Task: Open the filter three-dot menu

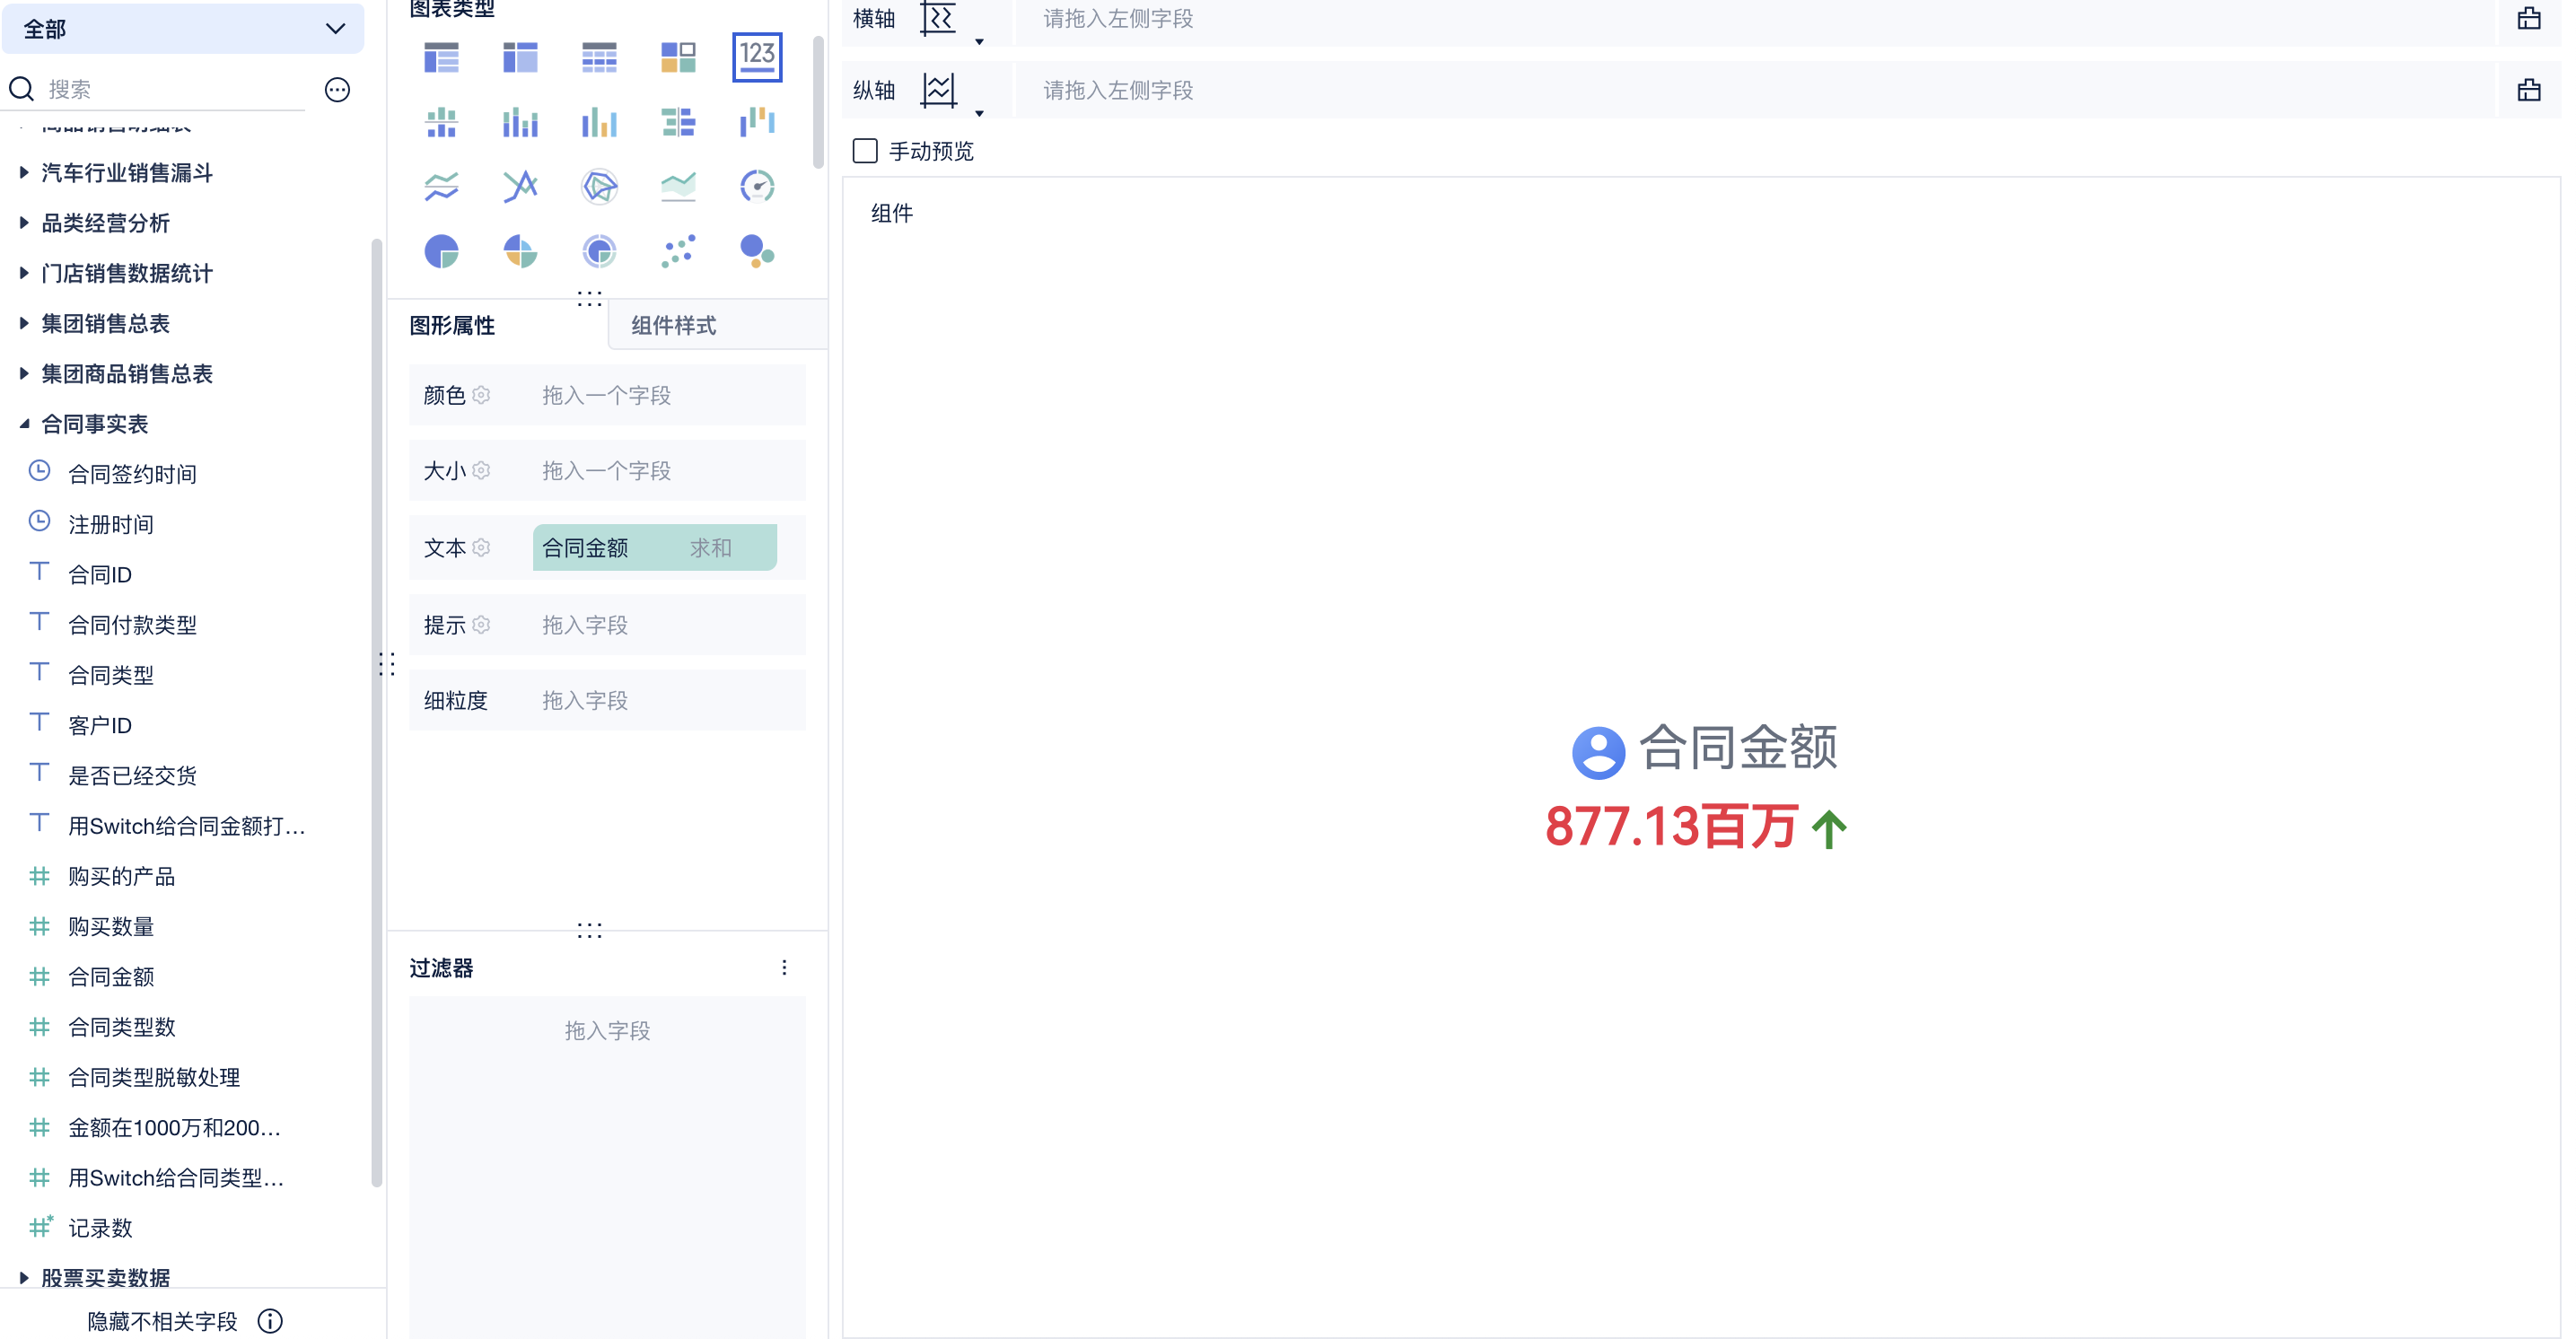Action: click(x=784, y=967)
